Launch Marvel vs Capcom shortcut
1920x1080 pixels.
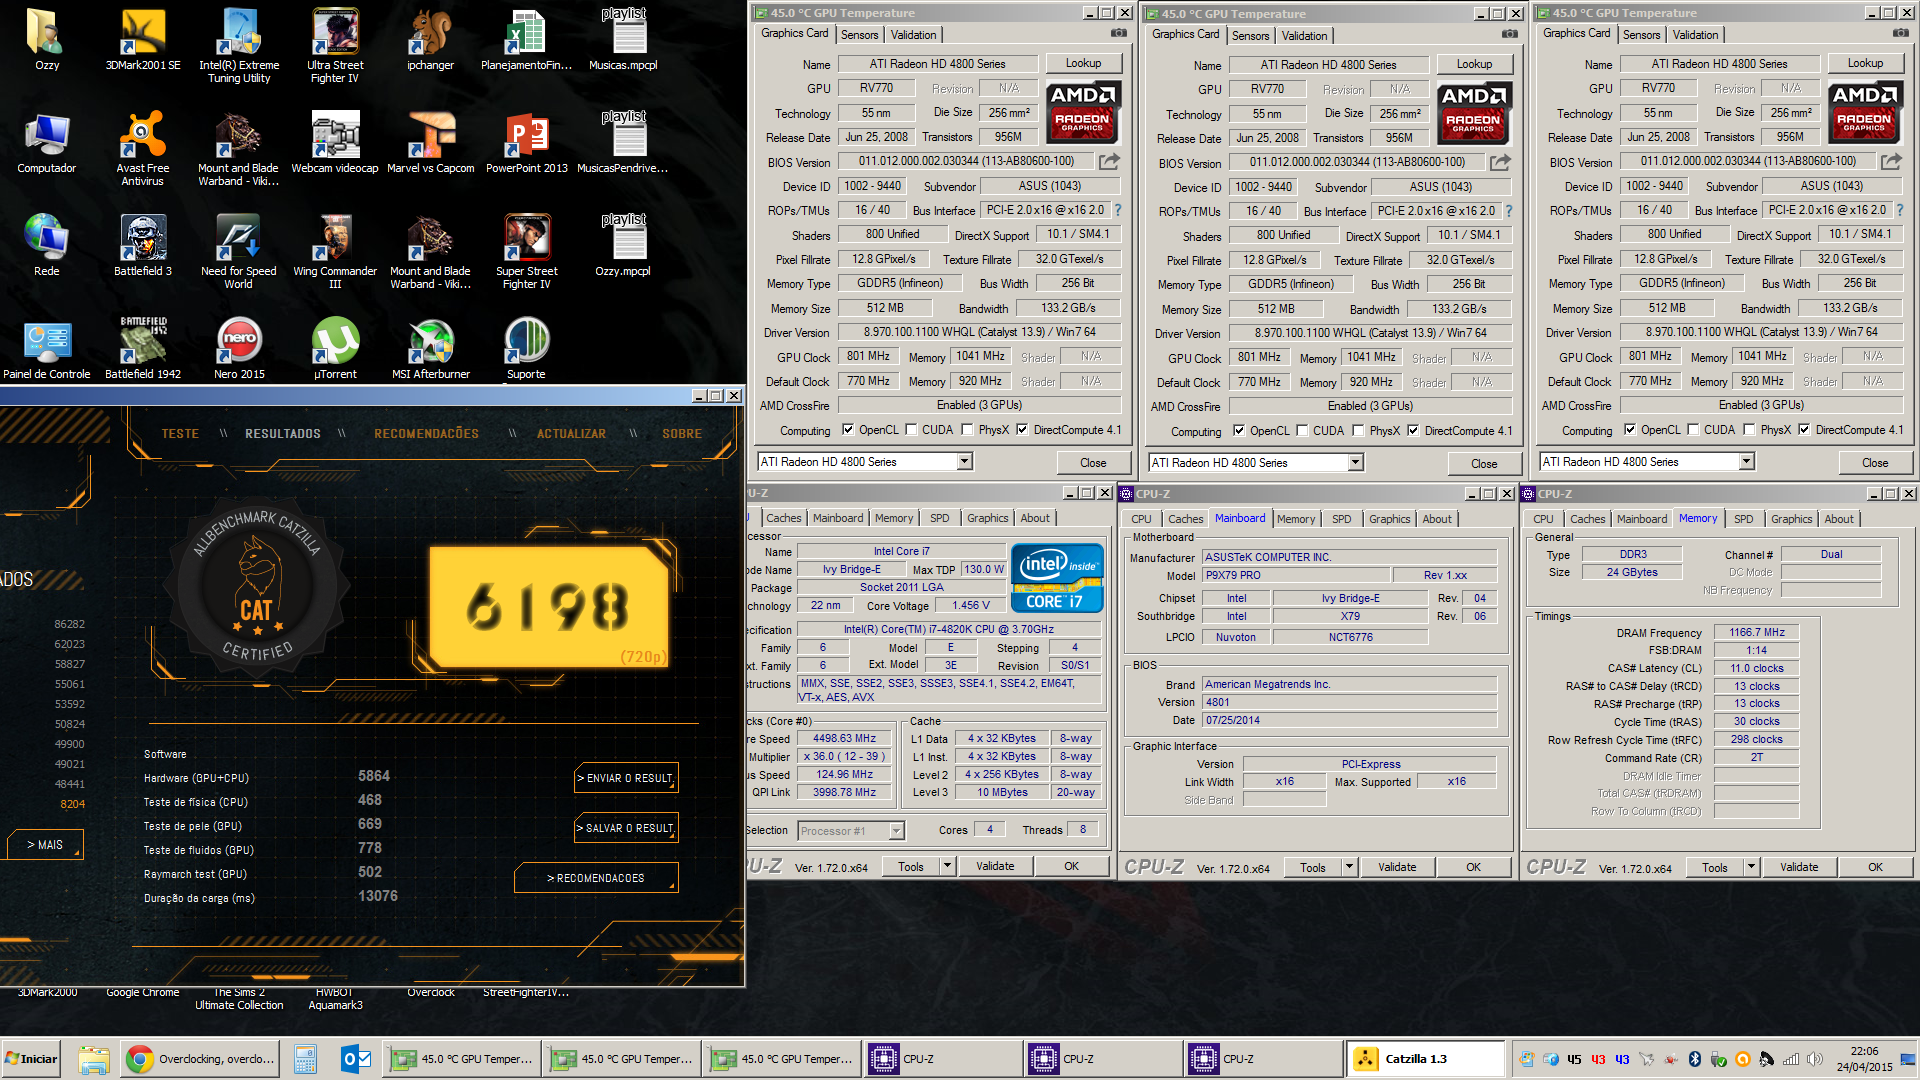coord(431,143)
